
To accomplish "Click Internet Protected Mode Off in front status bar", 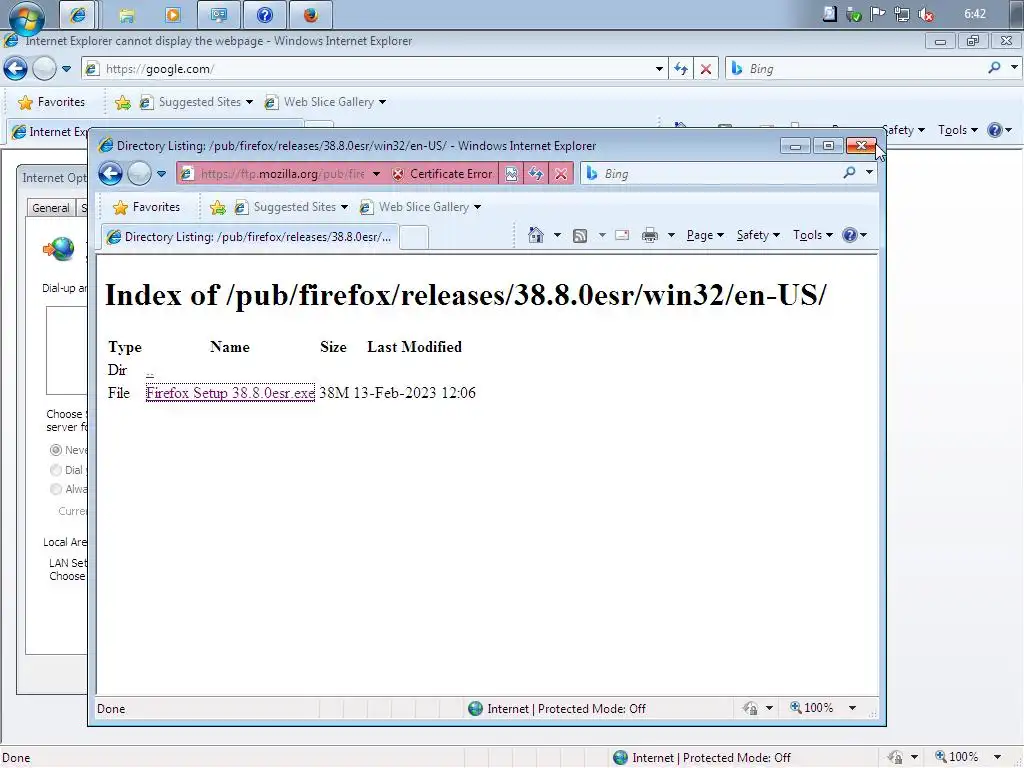I will pyautogui.click(x=557, y=709).
